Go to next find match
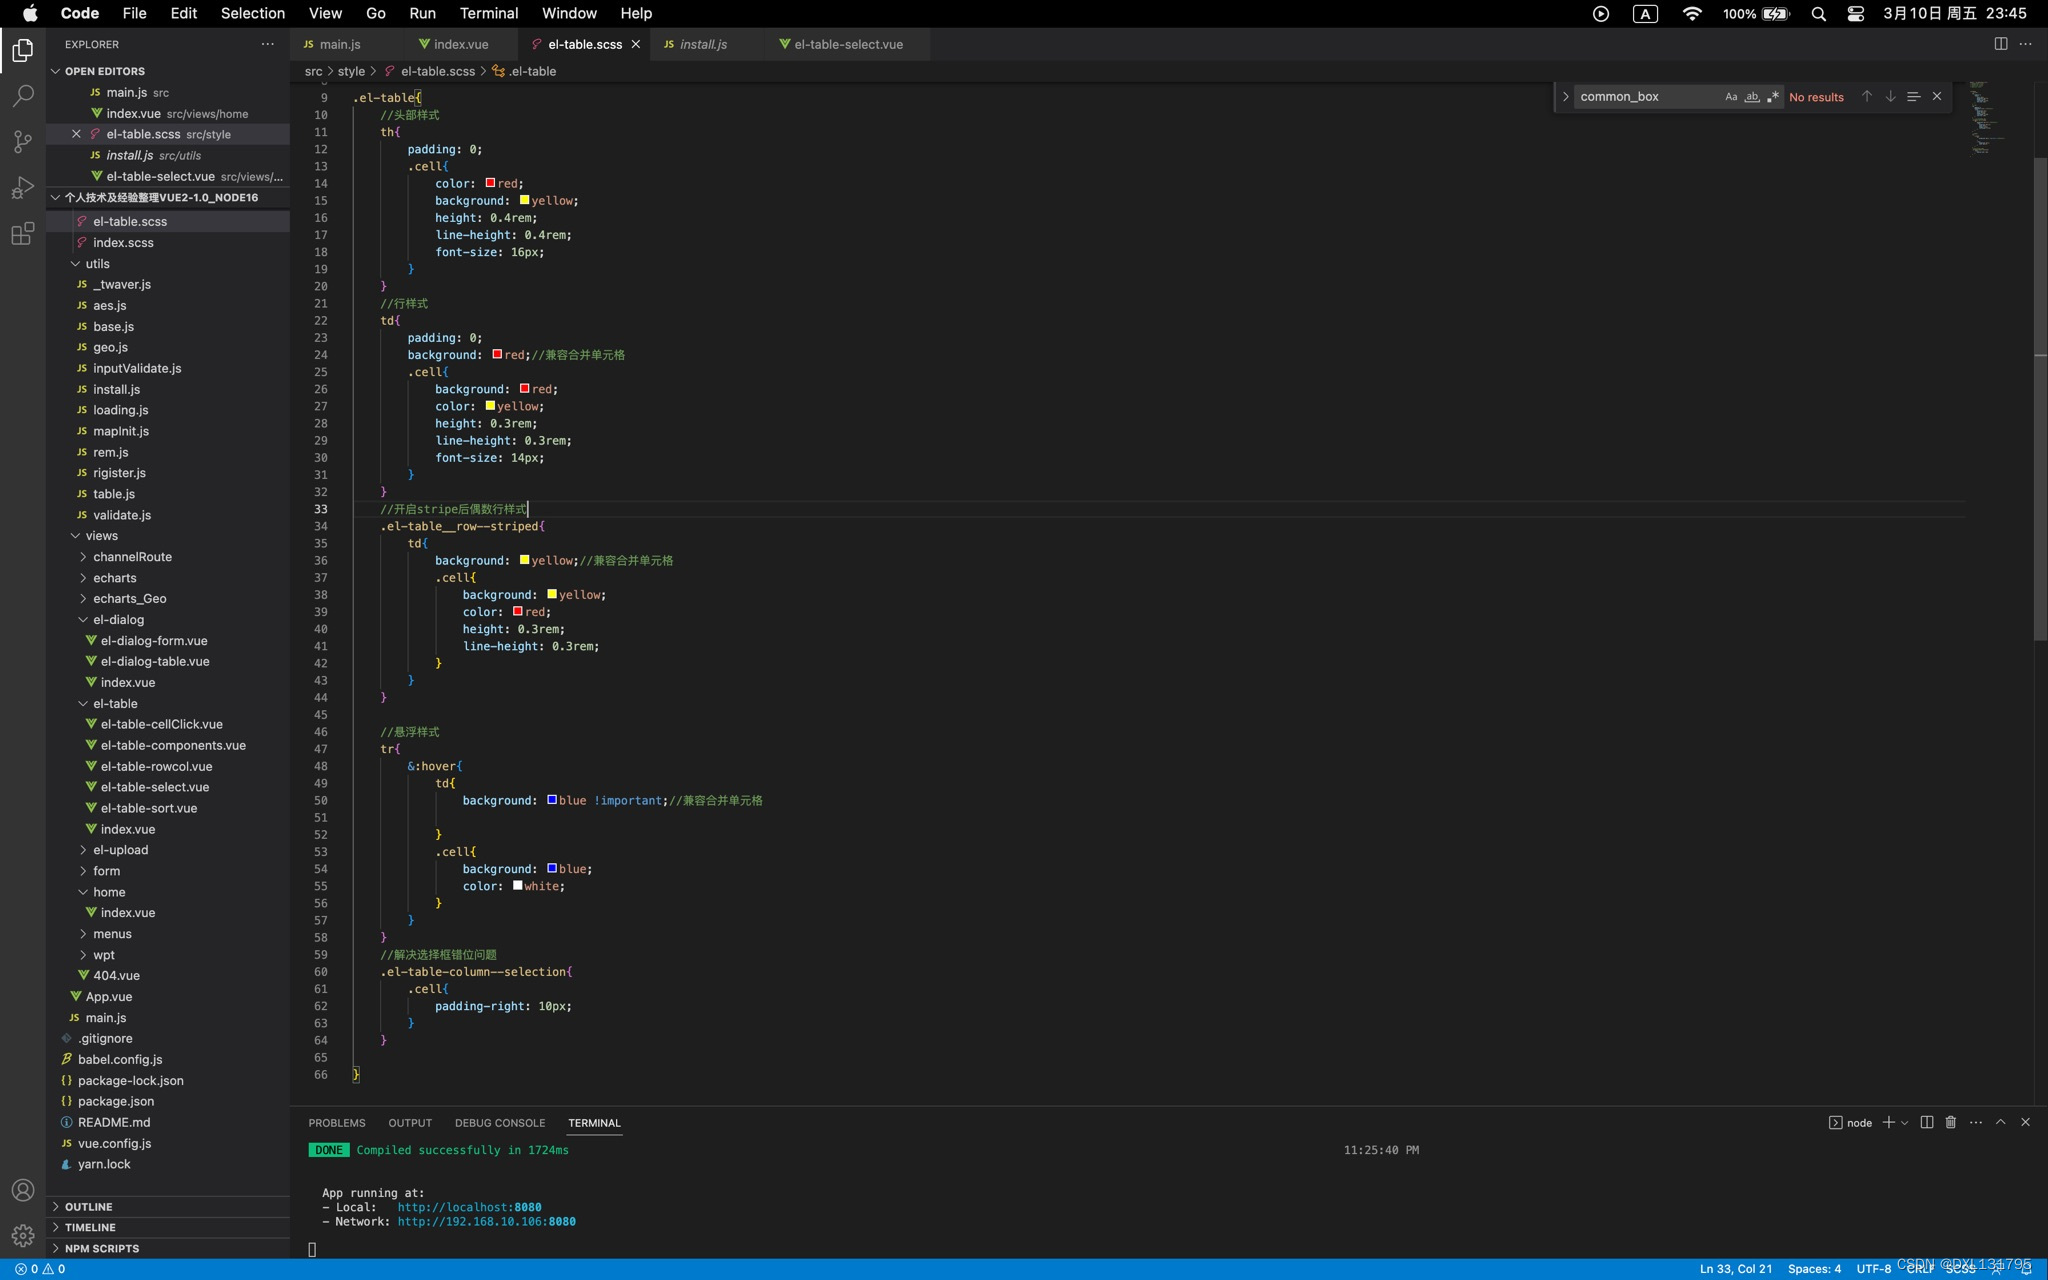 click(x=1890, y=97)
